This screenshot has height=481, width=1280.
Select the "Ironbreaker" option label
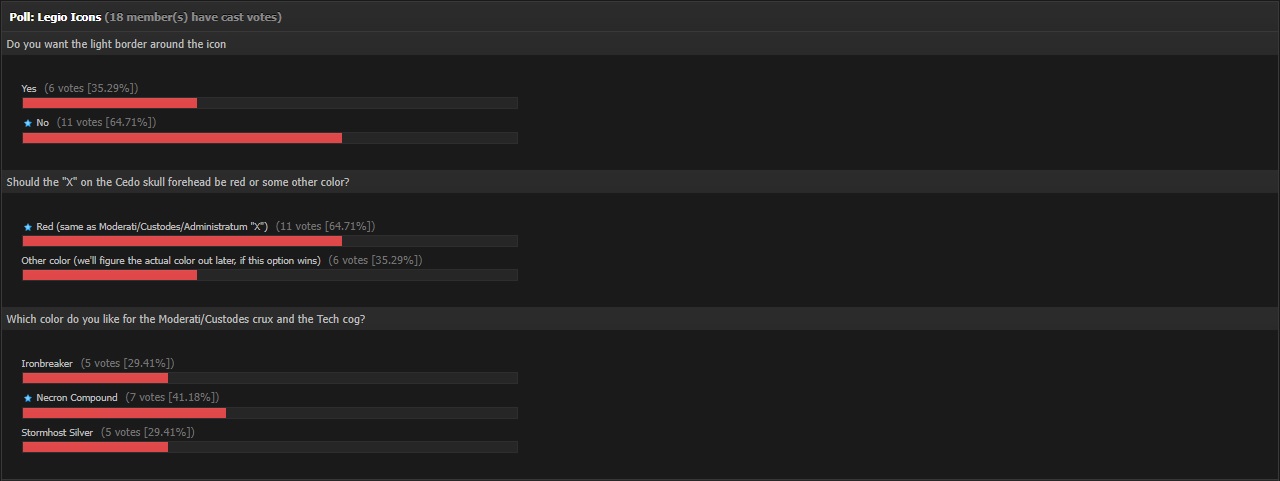pyautogui.click(x=47, y=364)
